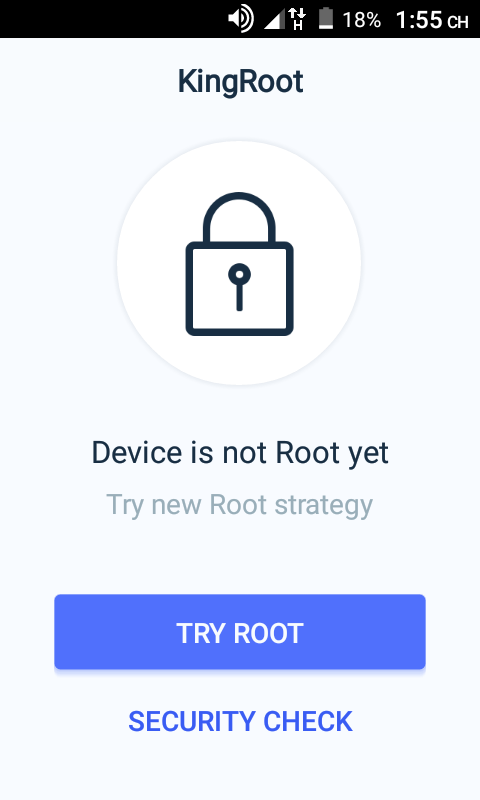
Task: Tap the speaker volume icon in status bar
Action: (240, 19)
